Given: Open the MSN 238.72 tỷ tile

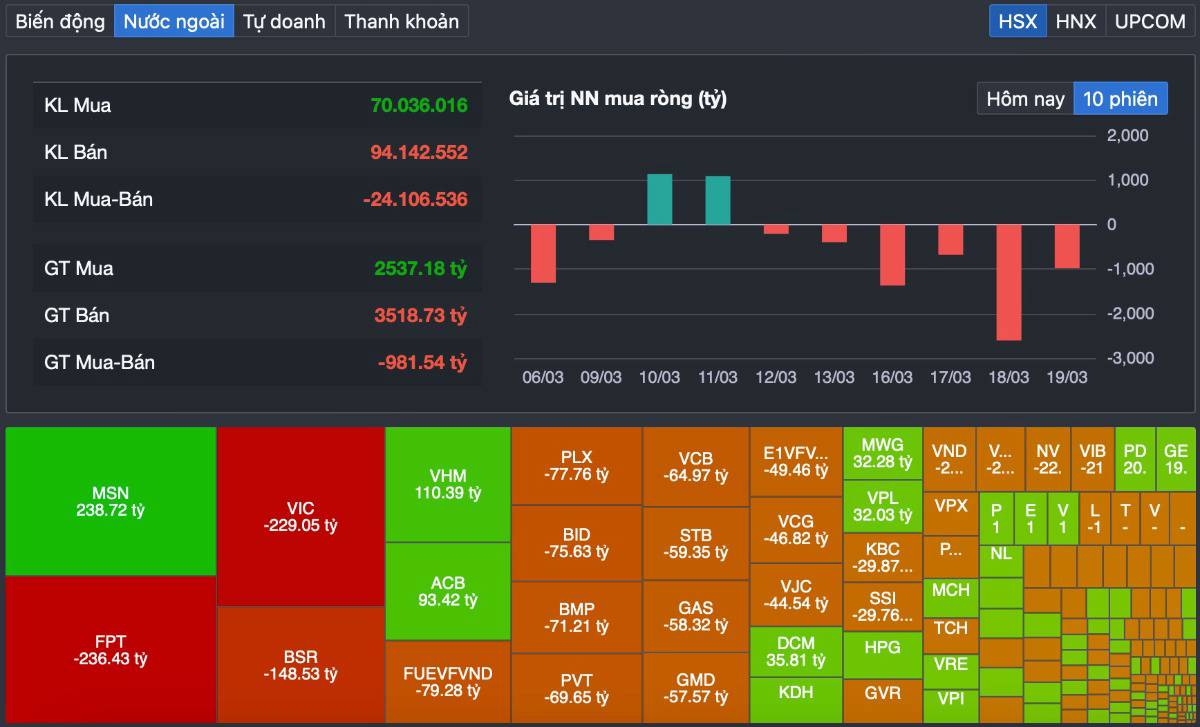Looking at the screenshot, I should coord(111,502).
